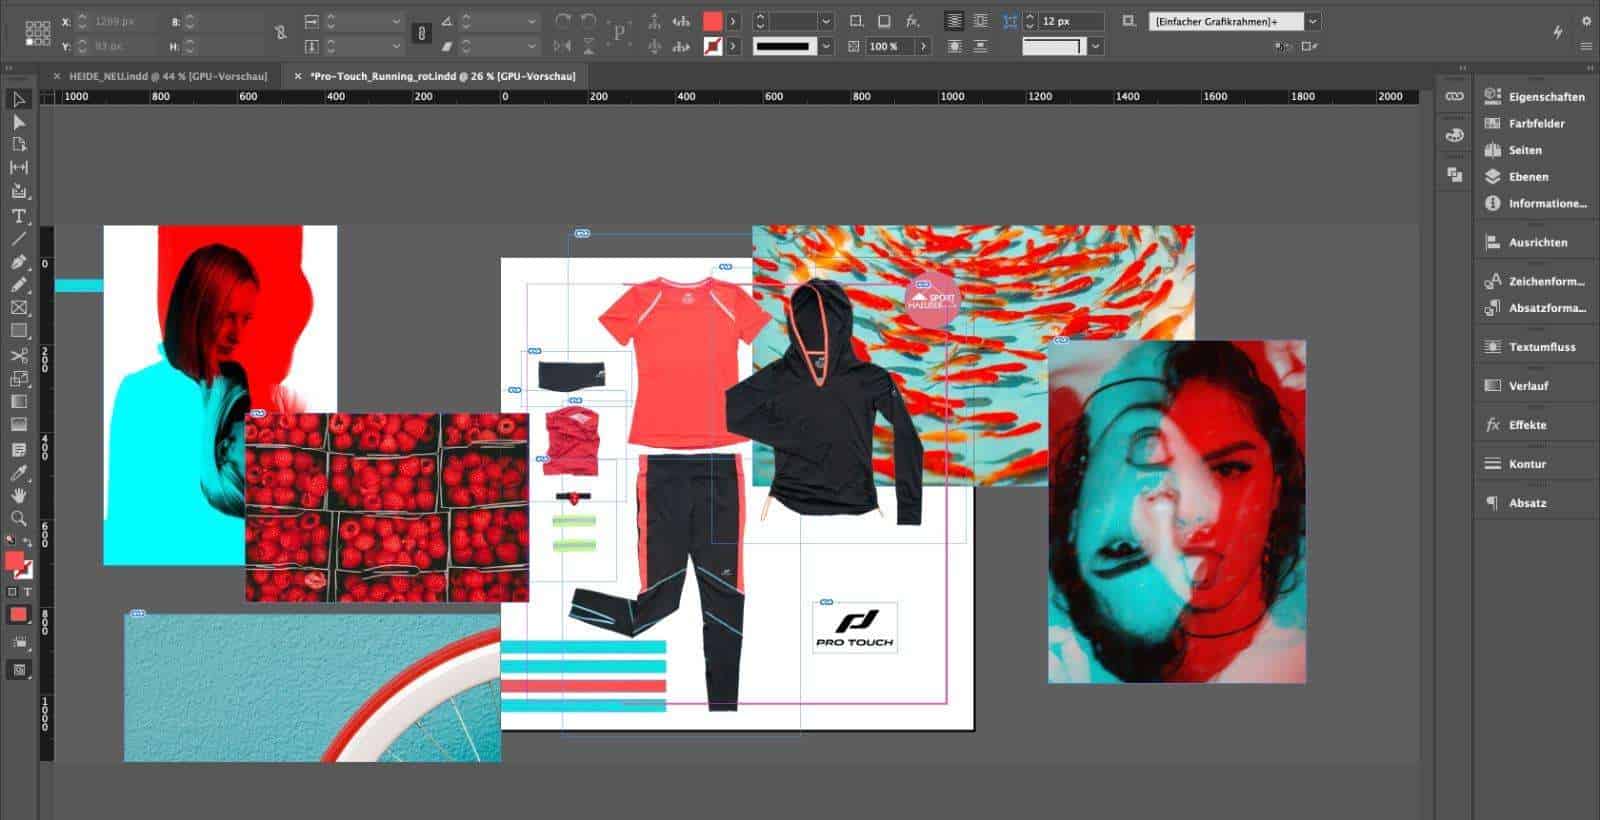Screen dimensions: 1600x820
Task: Click the swap fill and stroke arrow
Action: (x=28, y=543)
